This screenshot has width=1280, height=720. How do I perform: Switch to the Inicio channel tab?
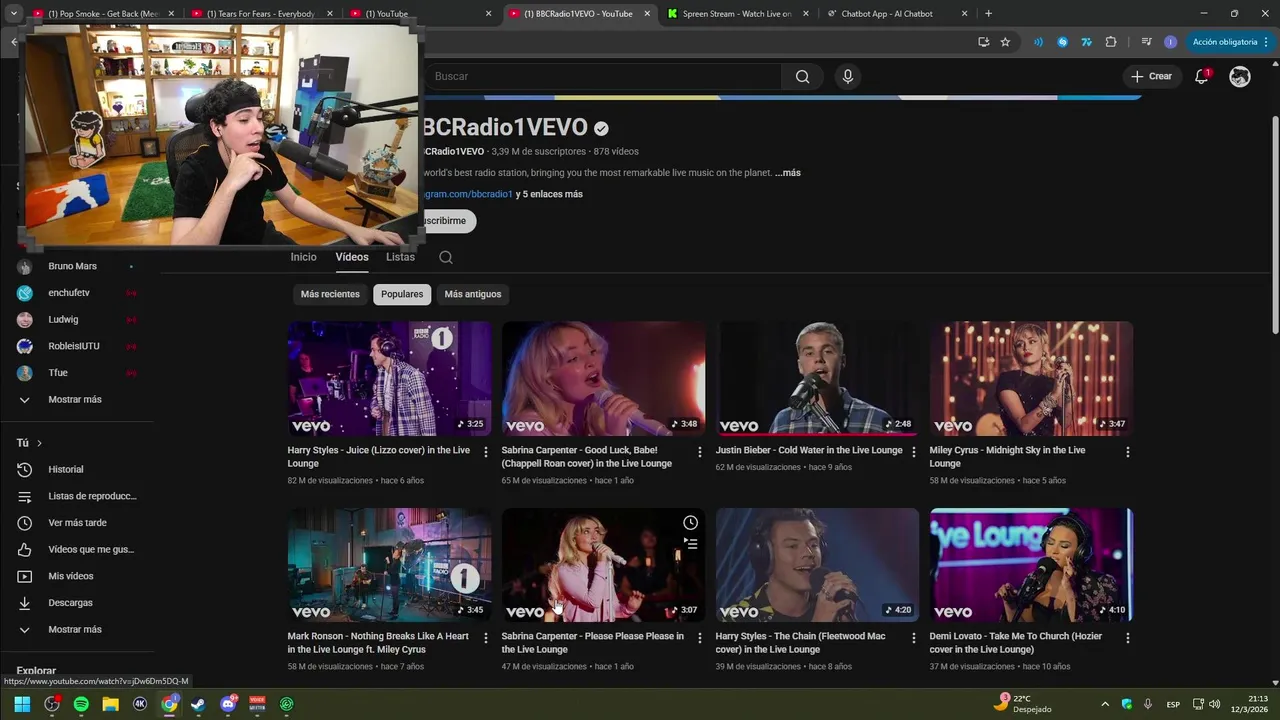[303, 257]
